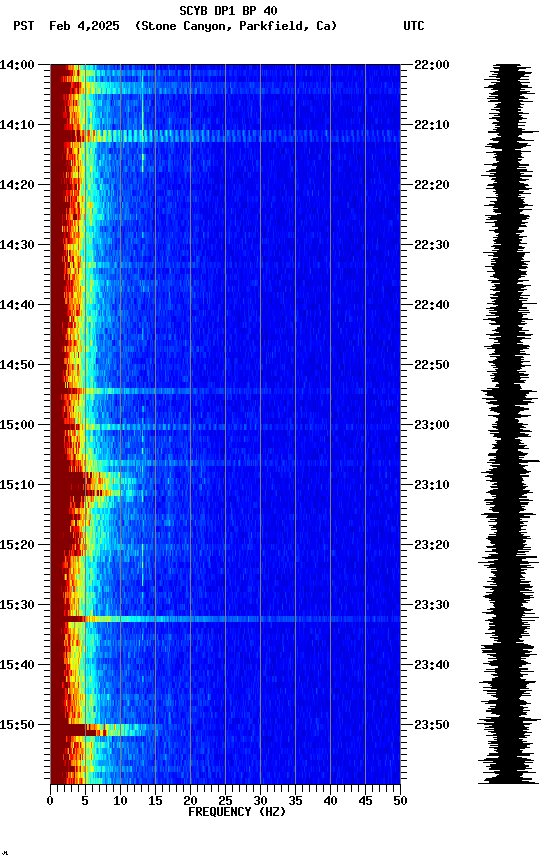Image resolution: width=552 pixels, height=864 pixels.
Task: Click the 30 Hz frequency axis label
Action: tap(260, 801)
